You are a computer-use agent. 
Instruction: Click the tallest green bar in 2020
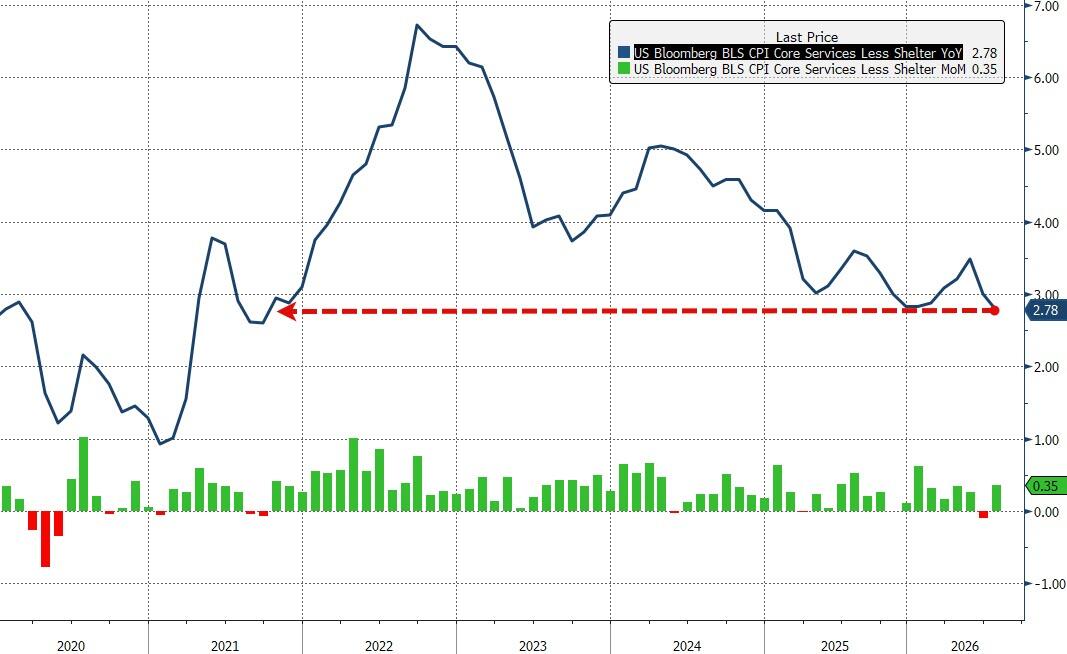coord(84,474)
